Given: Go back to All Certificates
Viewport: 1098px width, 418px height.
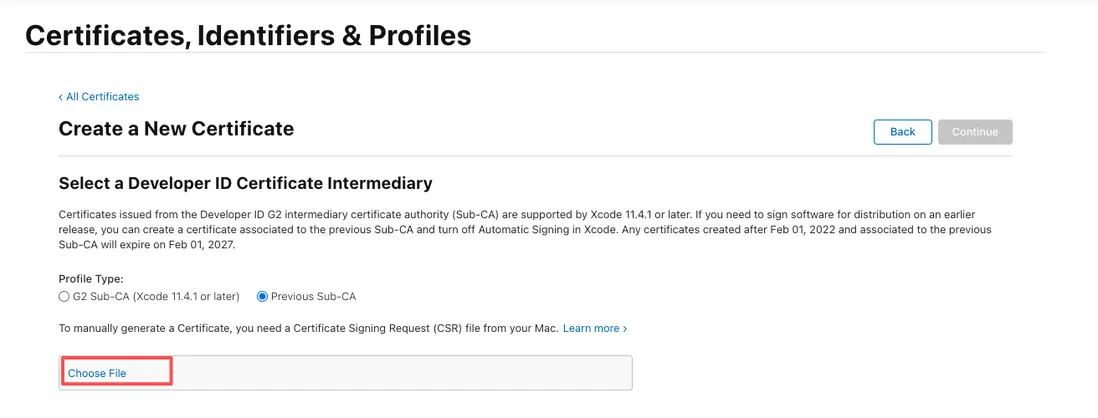Looking at the screenshot, I should 102,97.
